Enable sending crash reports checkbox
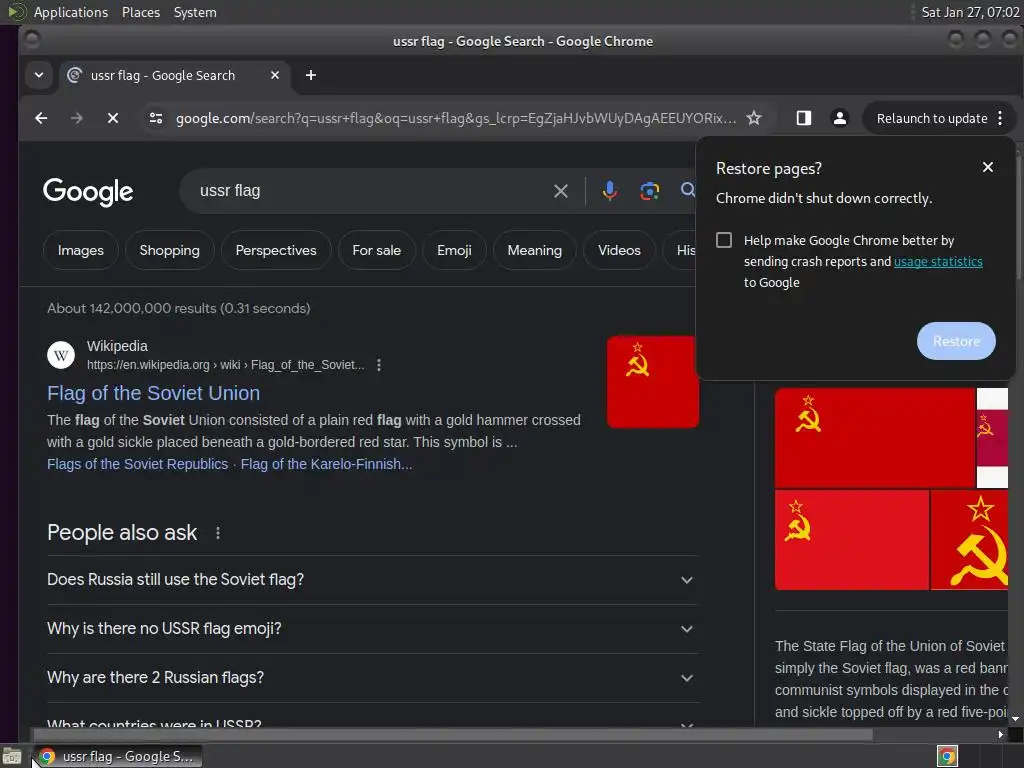This screenshot has height=768, width=1024. pos(724,240)
